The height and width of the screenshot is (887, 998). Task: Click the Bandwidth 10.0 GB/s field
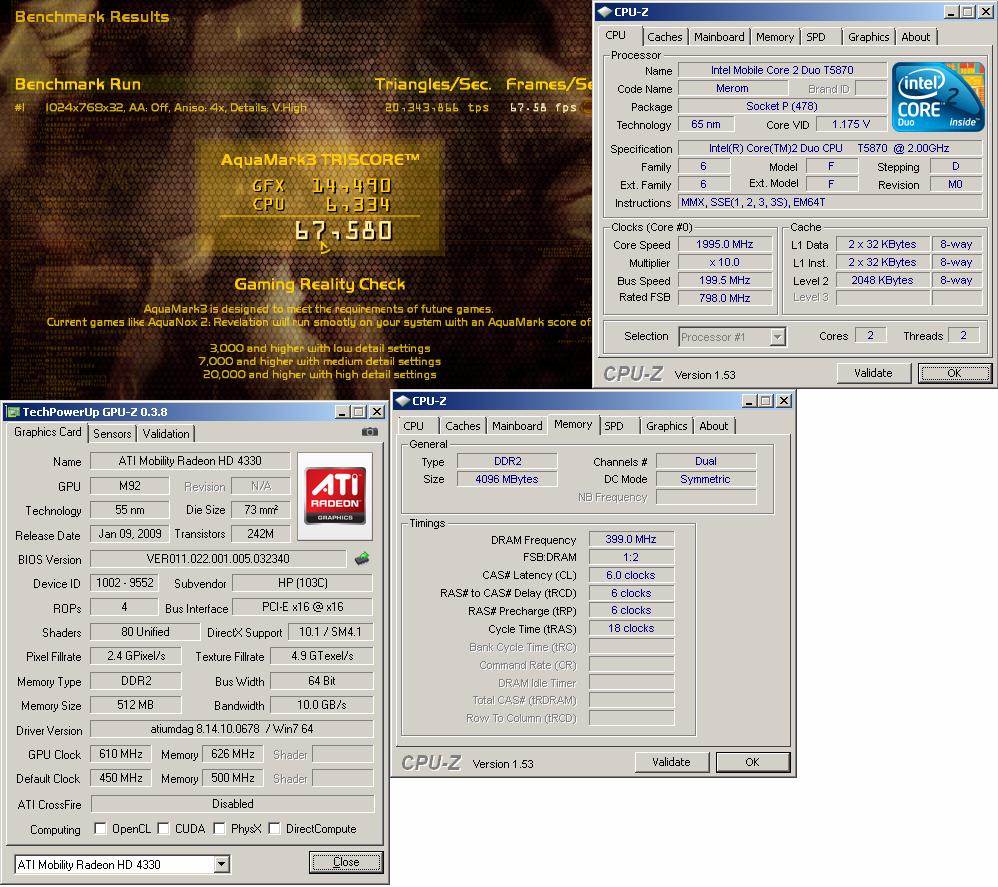click(321, 705)
